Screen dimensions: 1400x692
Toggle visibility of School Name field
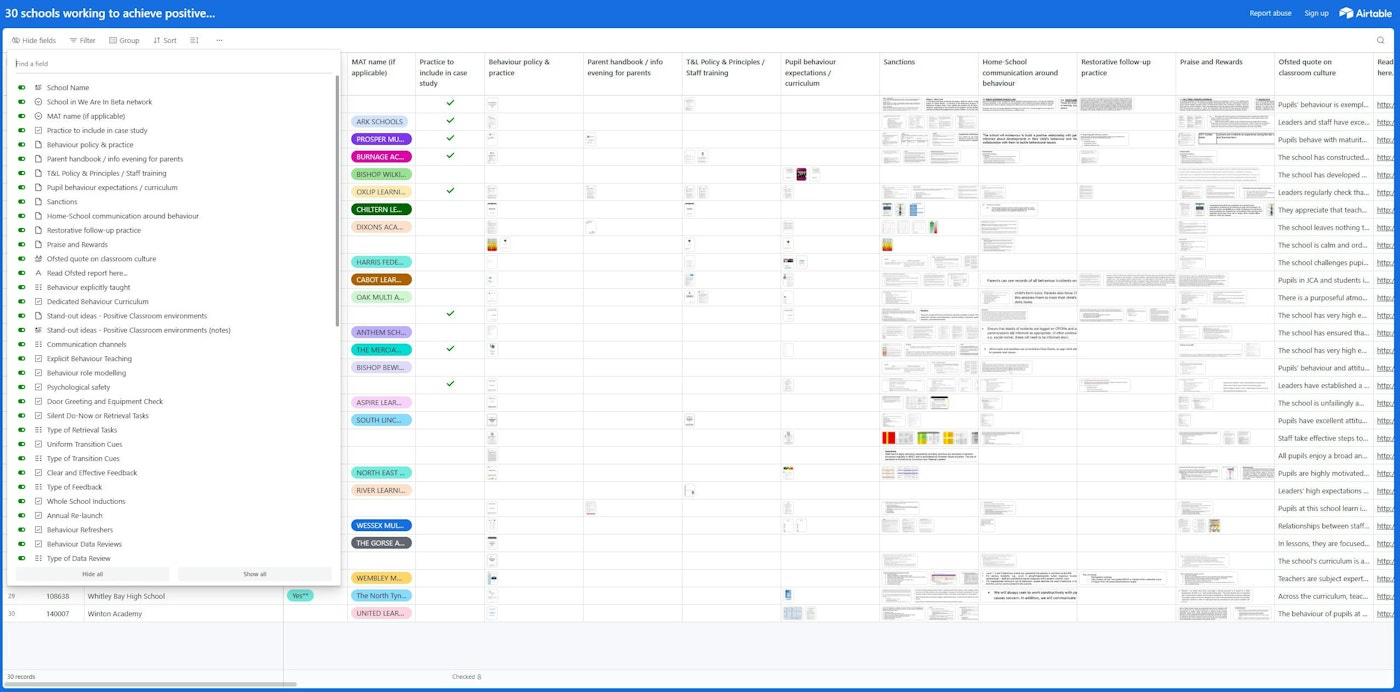tap(22, 88)
